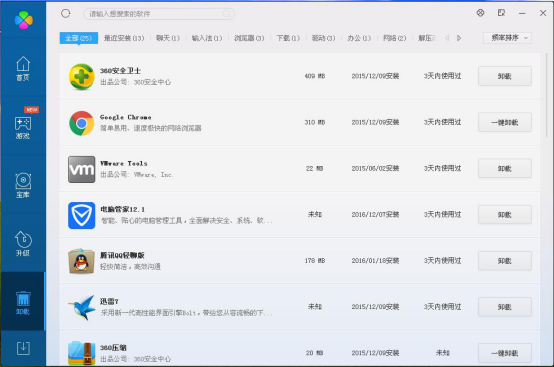Open the 升级 upgrade section icon
Viewport: 554px width, 367px height.
pos(23,244)
